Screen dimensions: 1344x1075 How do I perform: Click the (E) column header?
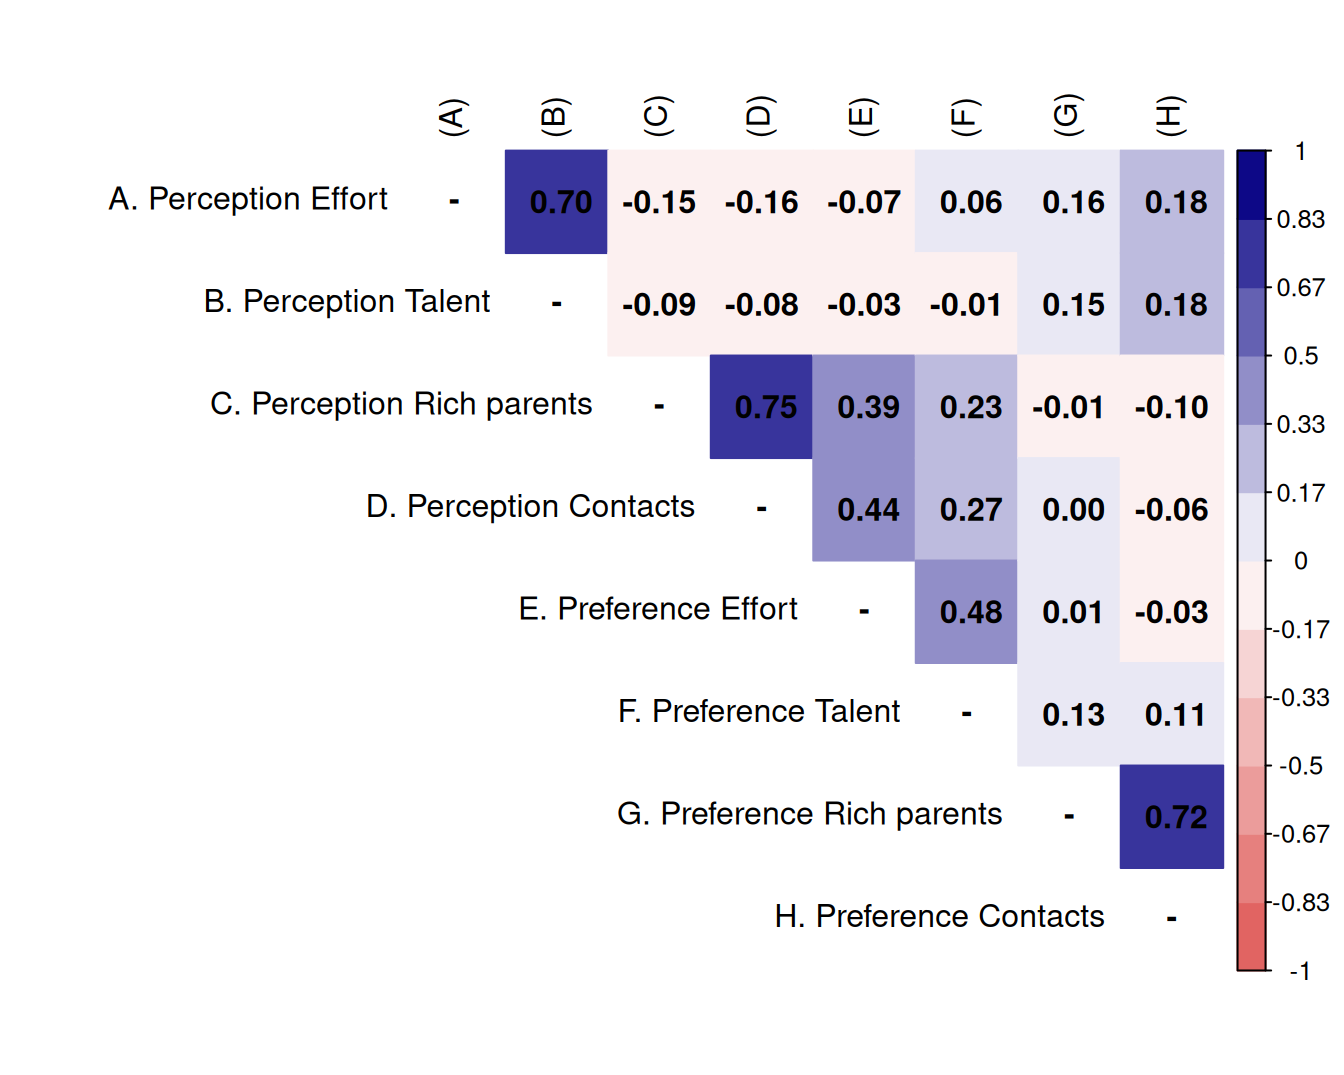863,117
